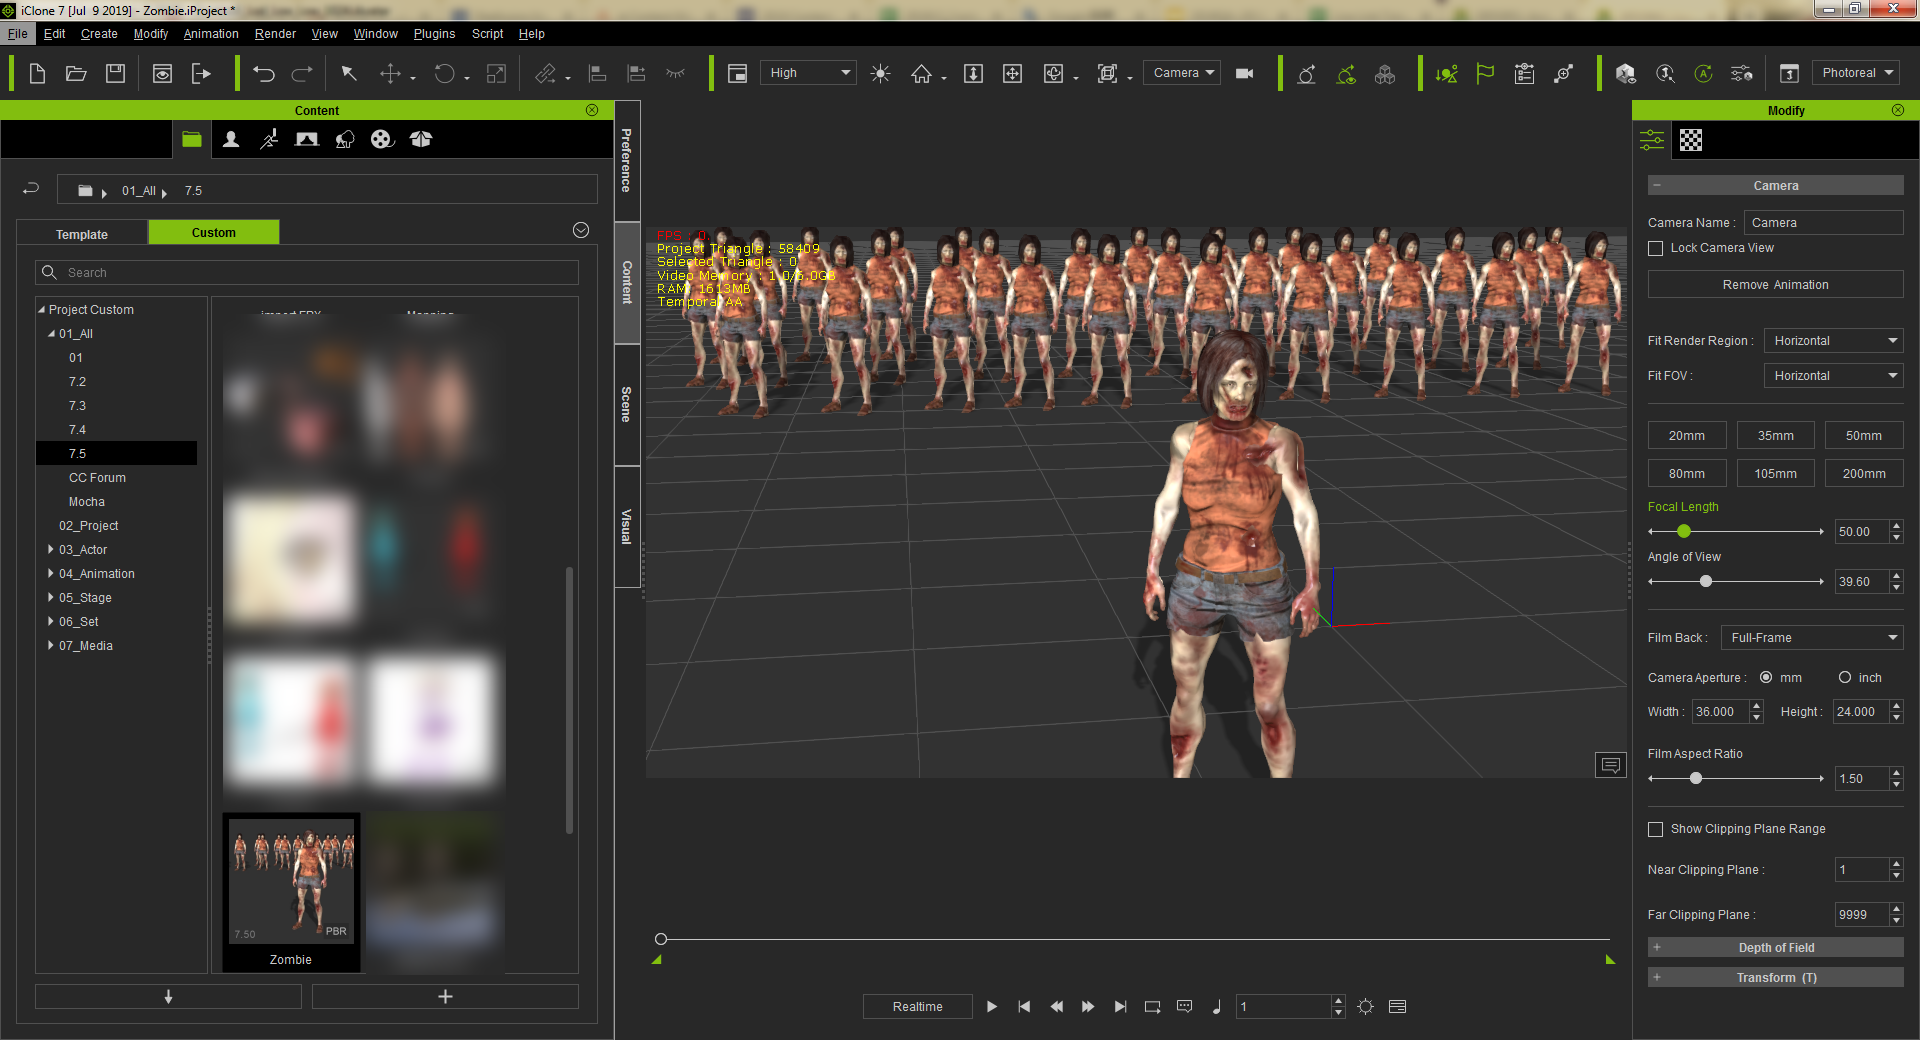The width and height of the screenshot is (1920, 1040).
Task: Enable Show Clipping Plane Range checkbox
Action: [x=1655, y=829]
